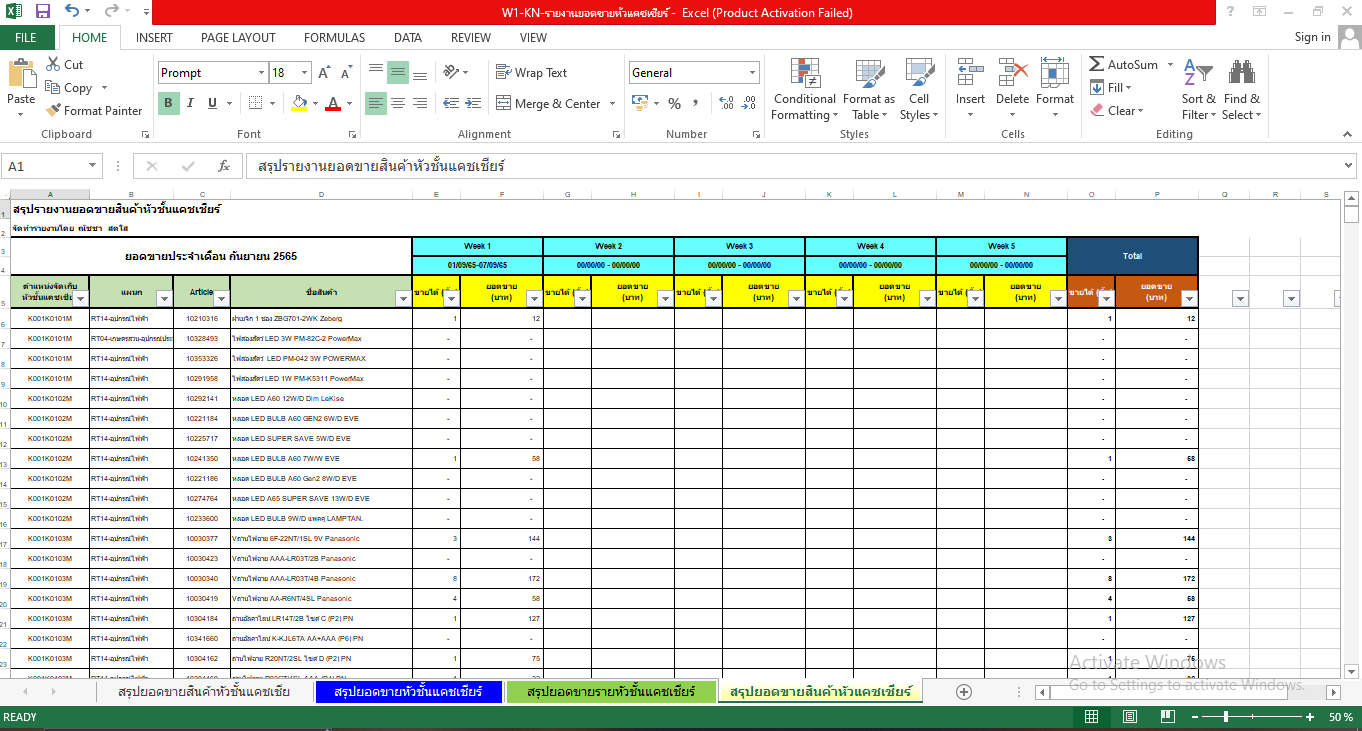Switch to the blue sheet tab
The image size is (1362, 731).
[408, 692]
